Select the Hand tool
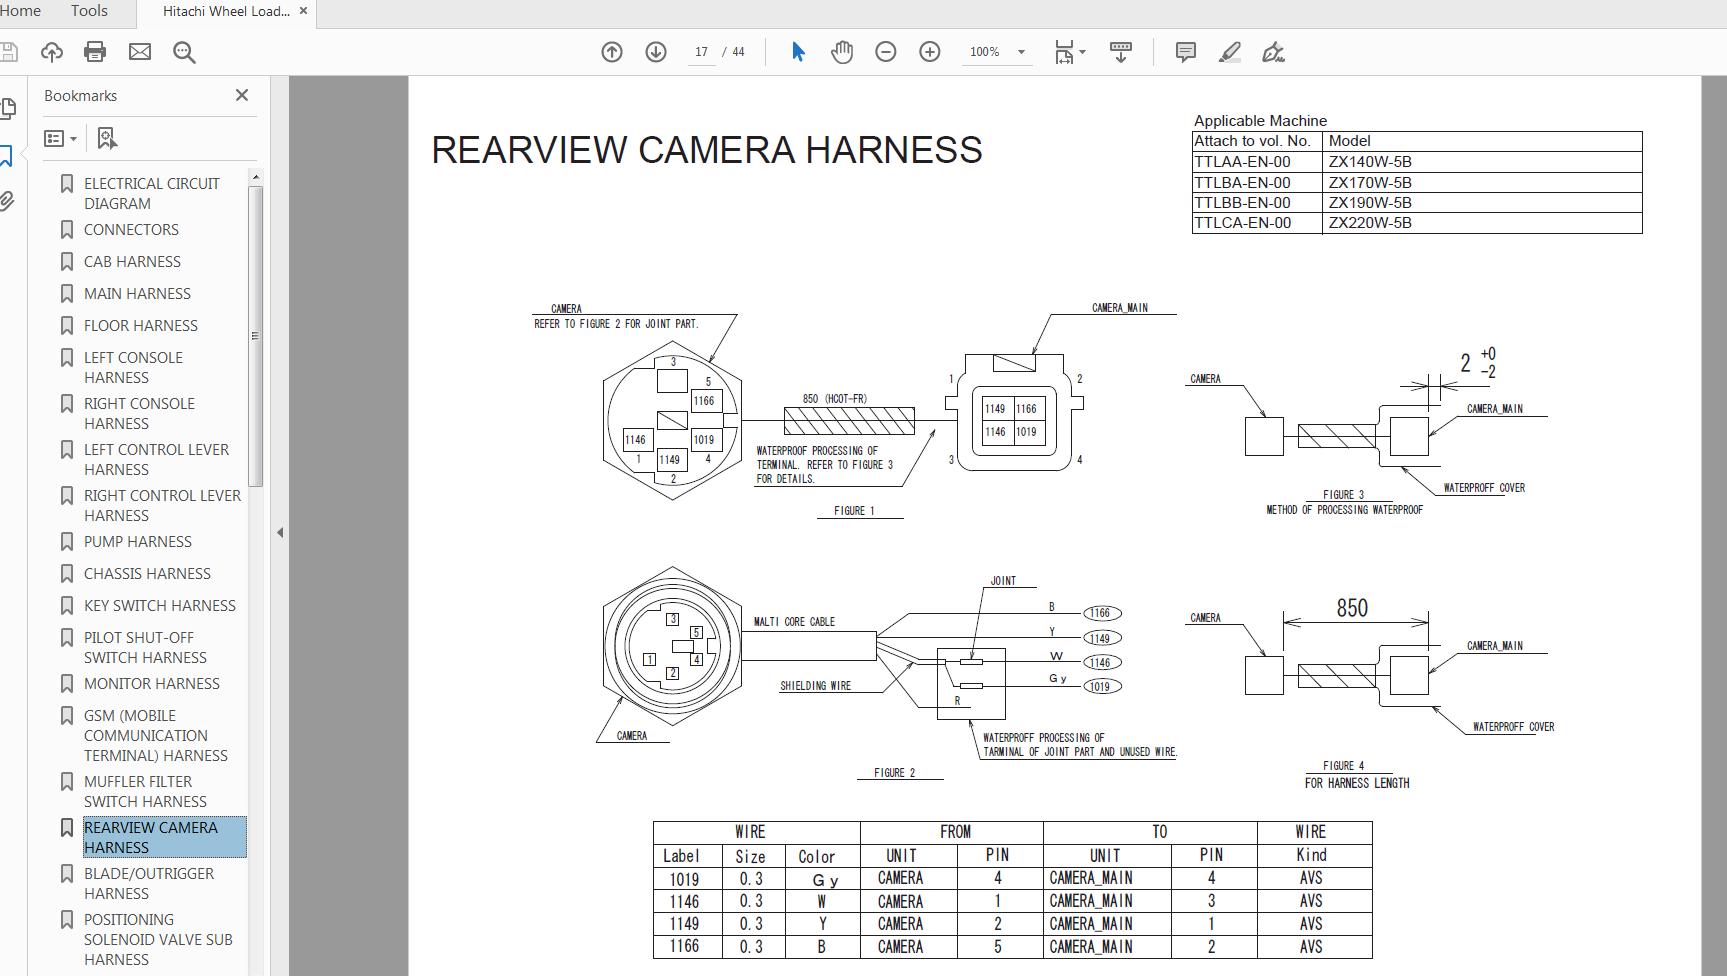Viewport: 1727px width, 976px height. 842,51
